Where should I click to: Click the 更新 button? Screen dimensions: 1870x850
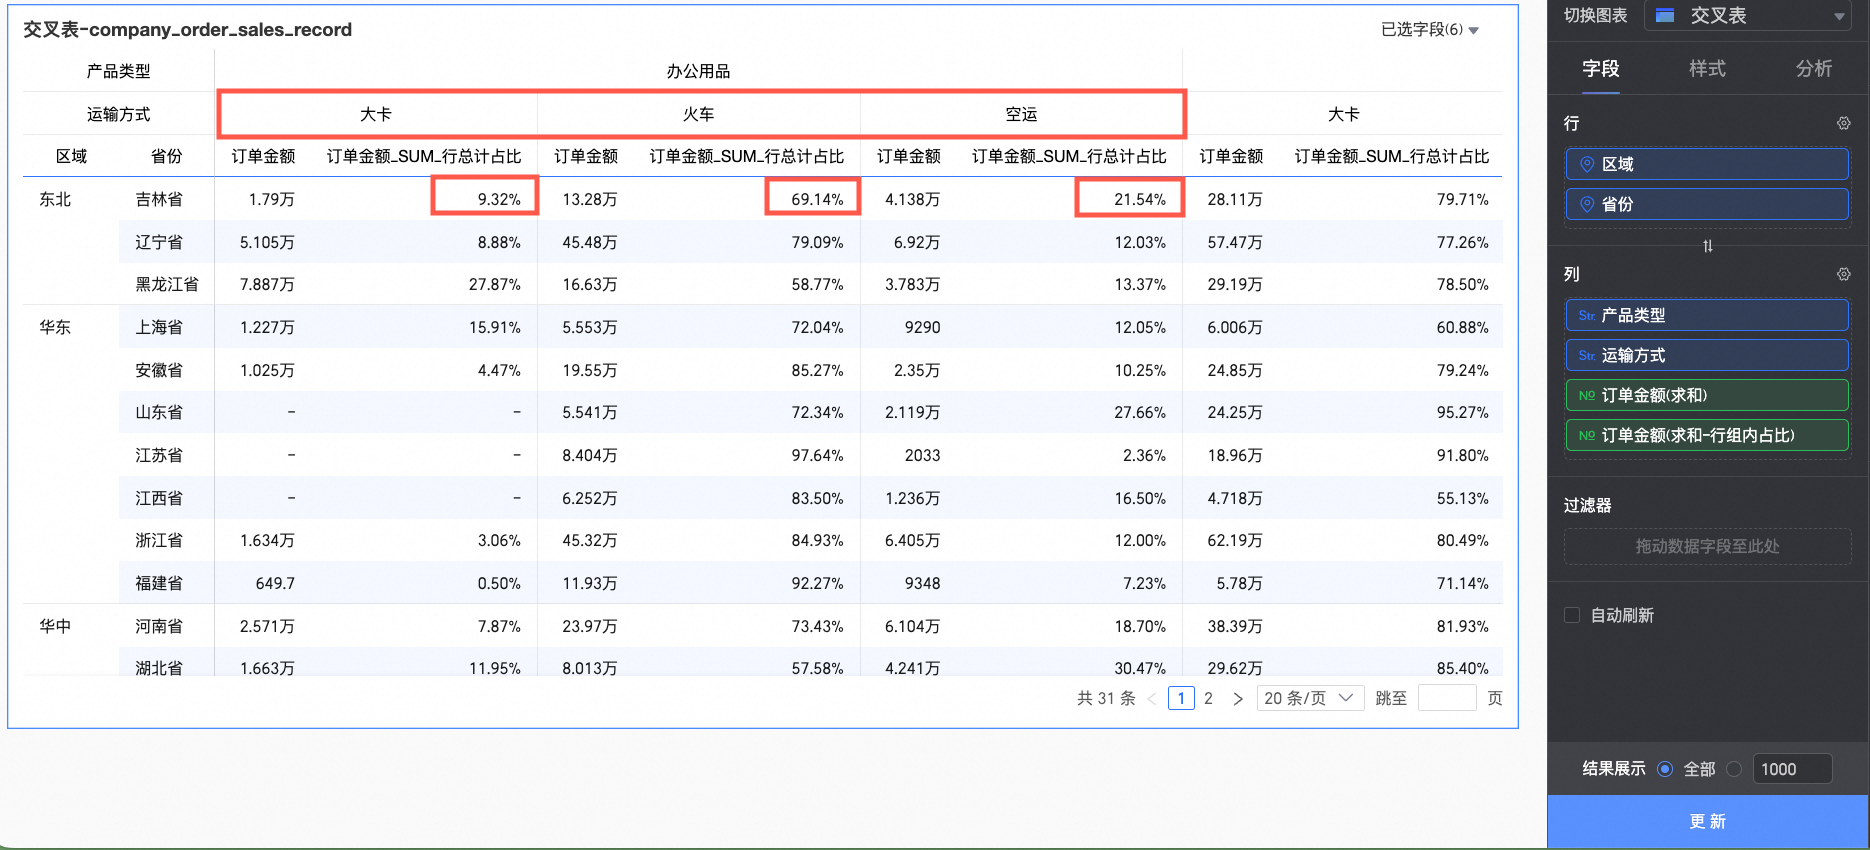coord(1708,821)
